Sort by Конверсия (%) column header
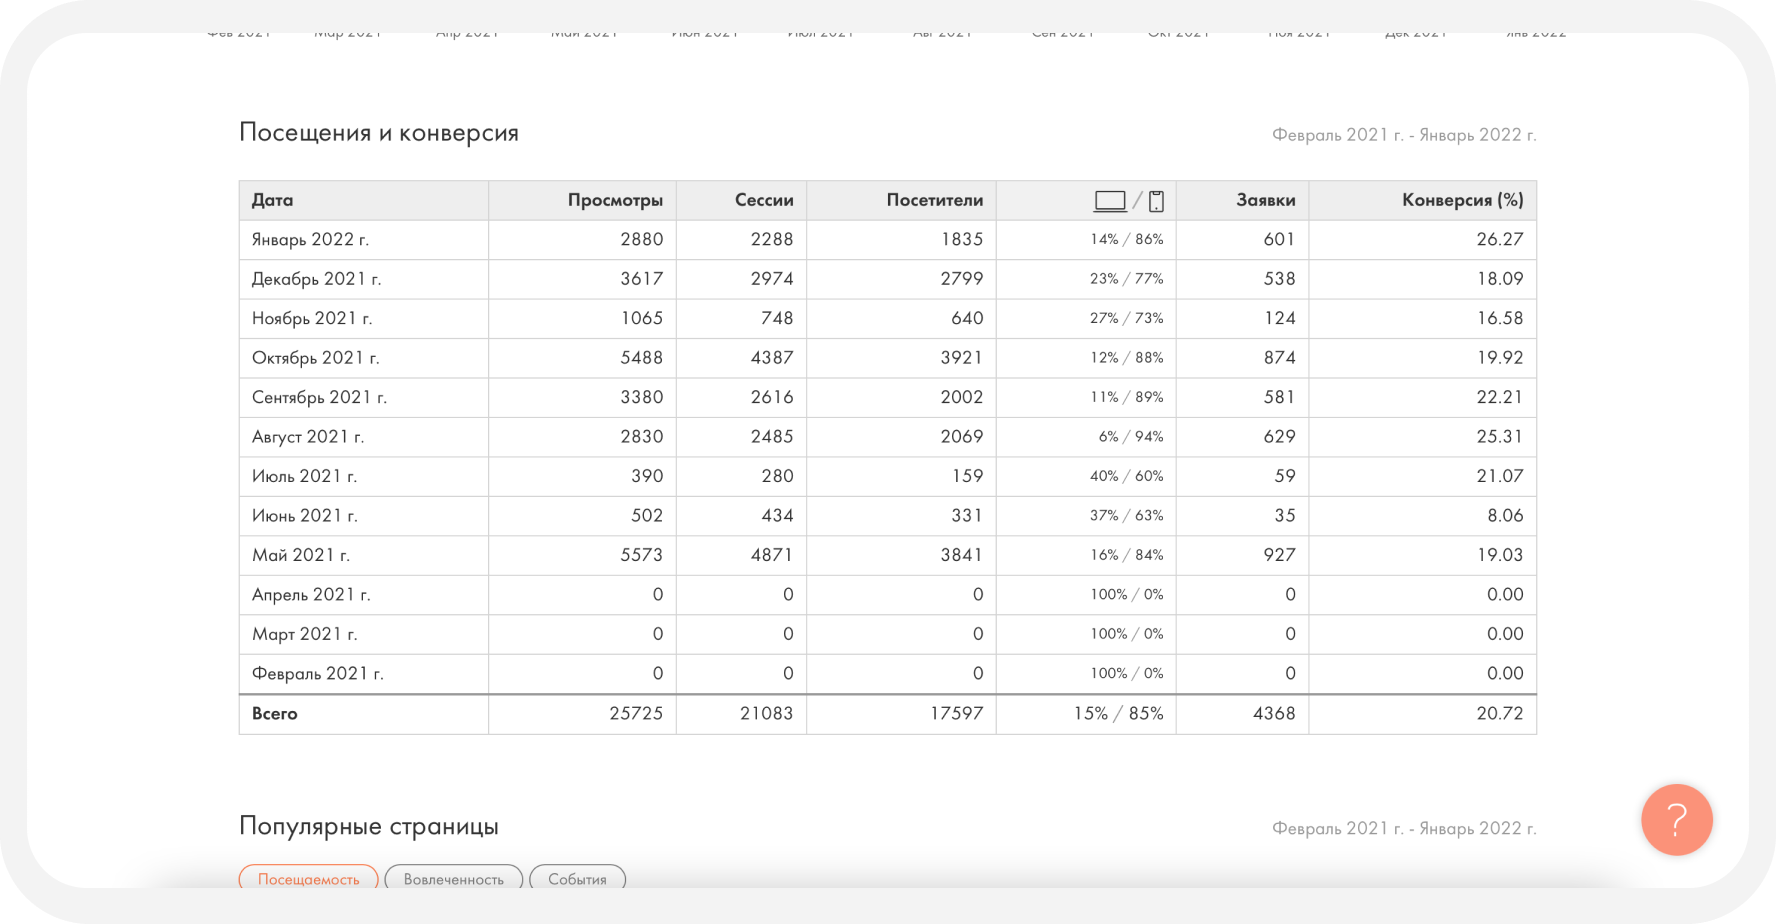This screenshot has height=924, width=1776. coord(1462,200)
